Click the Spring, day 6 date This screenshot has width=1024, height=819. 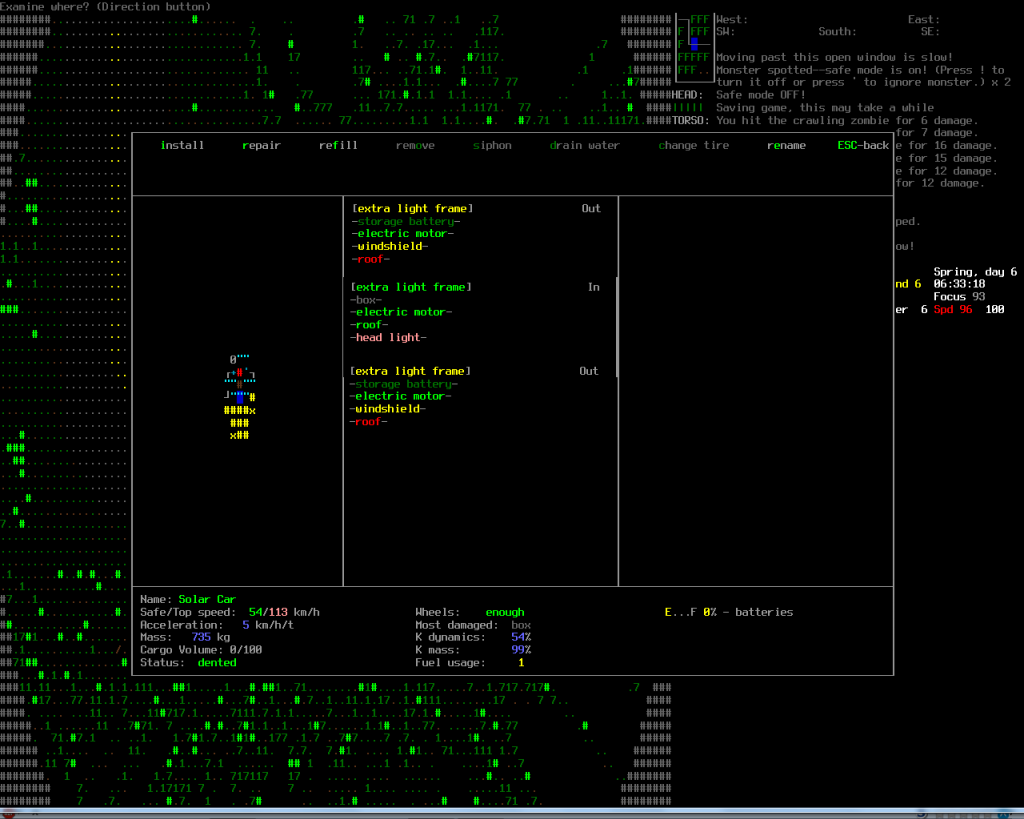[975, 272]
